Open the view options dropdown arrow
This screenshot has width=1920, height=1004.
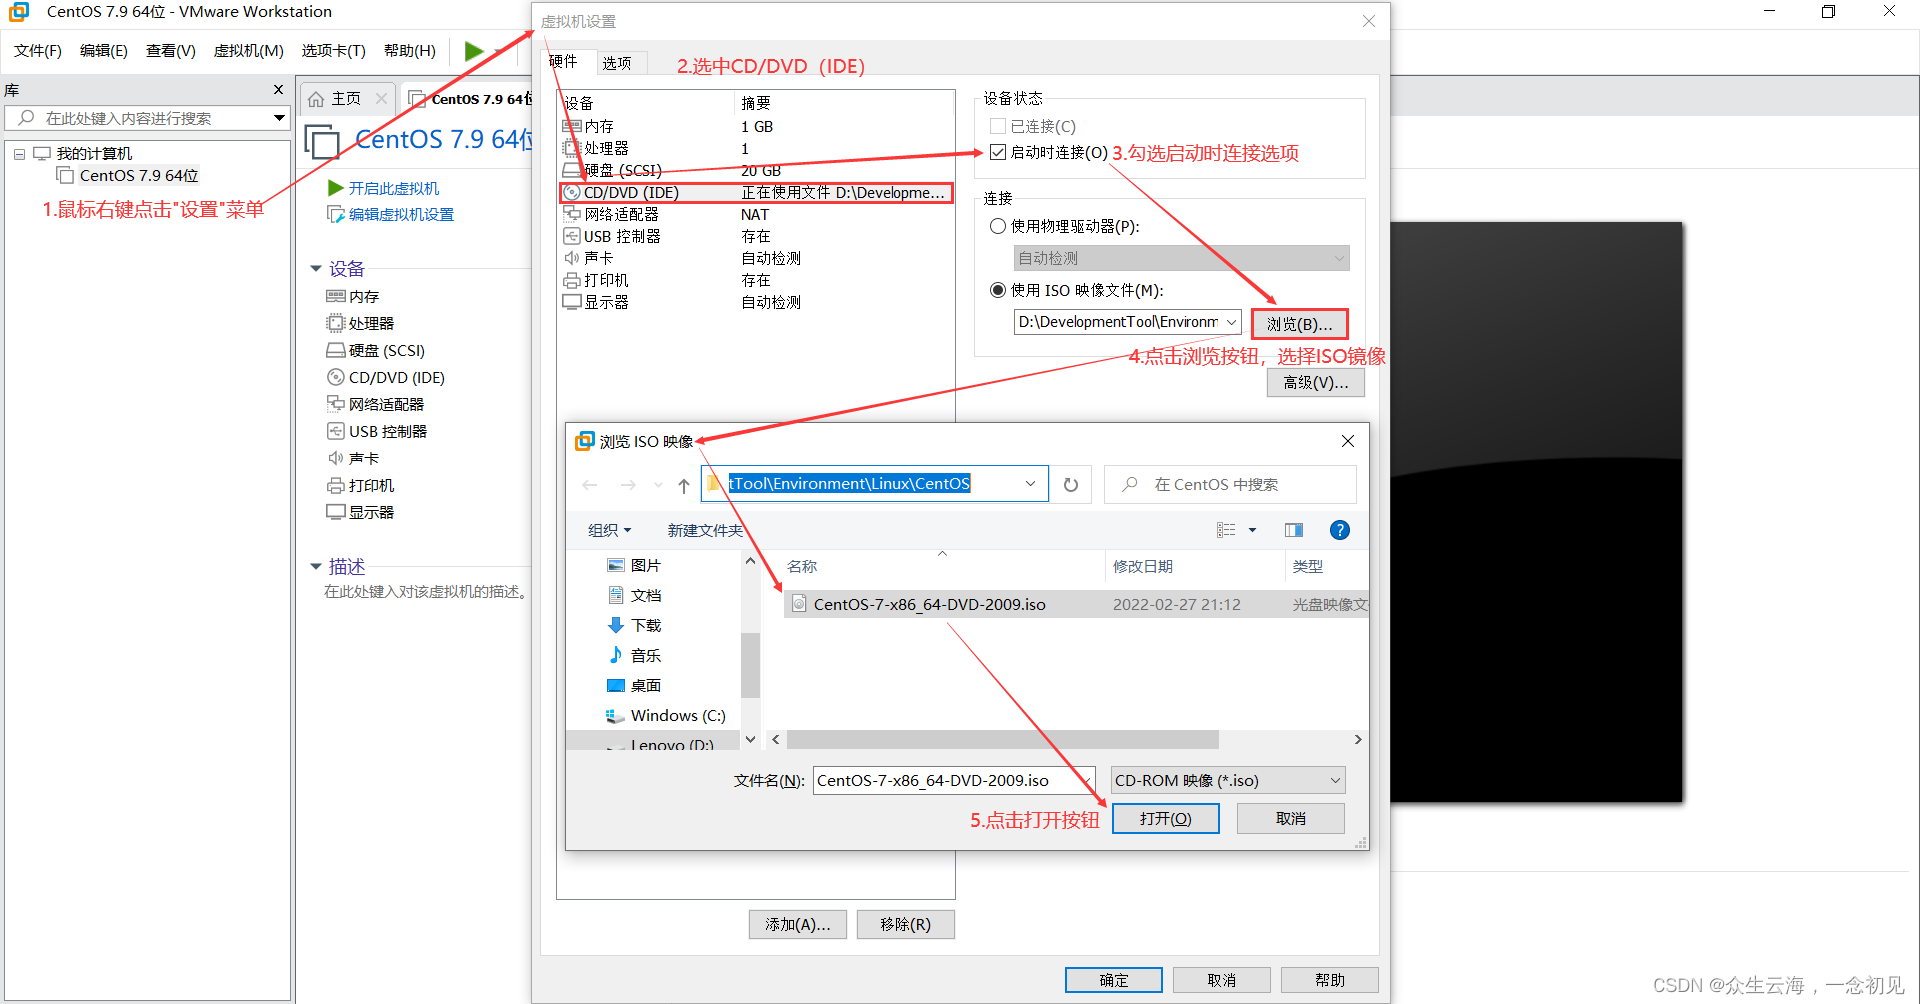point(1252,530)
